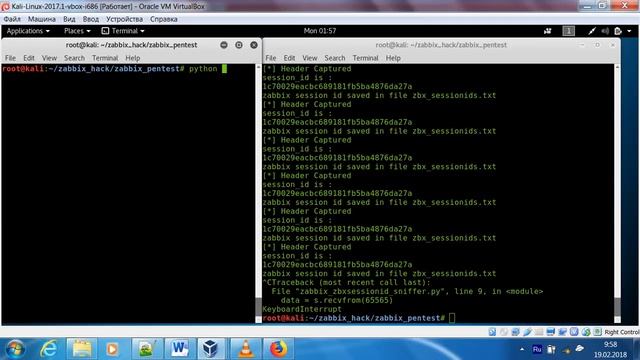Click the volume speaker icon in Kali top bar

(x=605, y=31)
